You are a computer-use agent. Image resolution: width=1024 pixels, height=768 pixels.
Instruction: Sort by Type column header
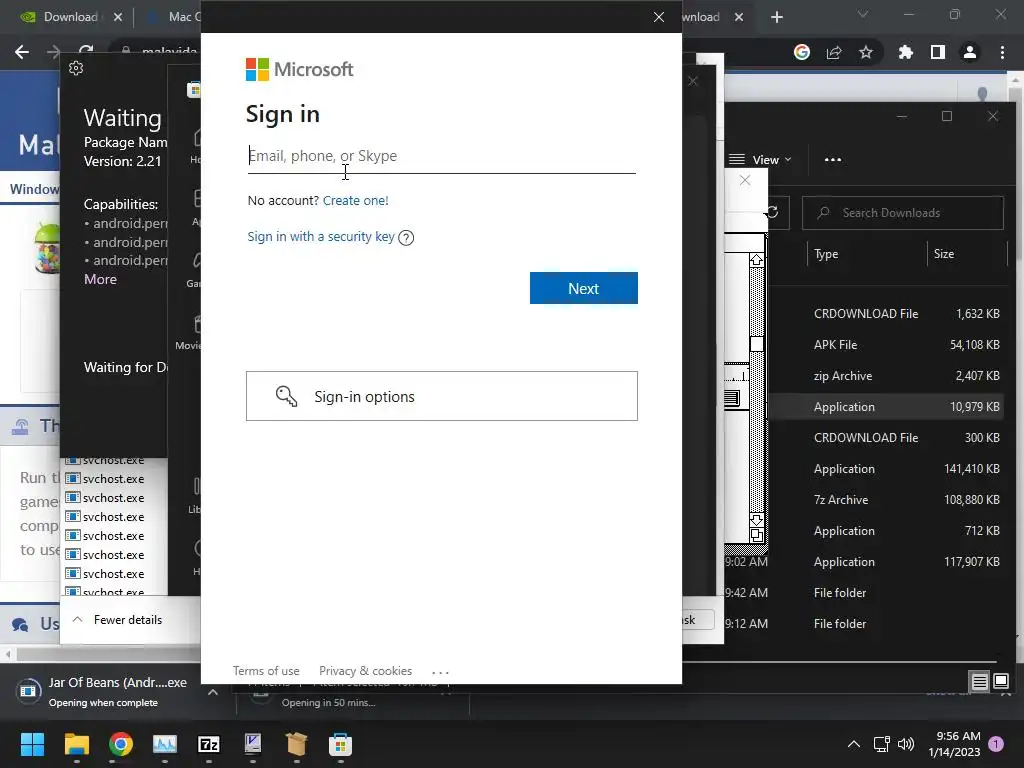826,254
